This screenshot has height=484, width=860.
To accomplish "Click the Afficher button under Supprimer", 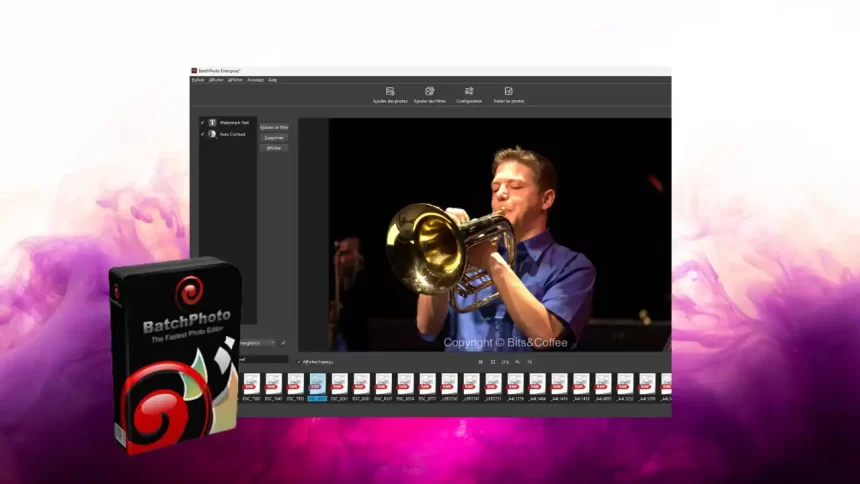I will (274, 148).
